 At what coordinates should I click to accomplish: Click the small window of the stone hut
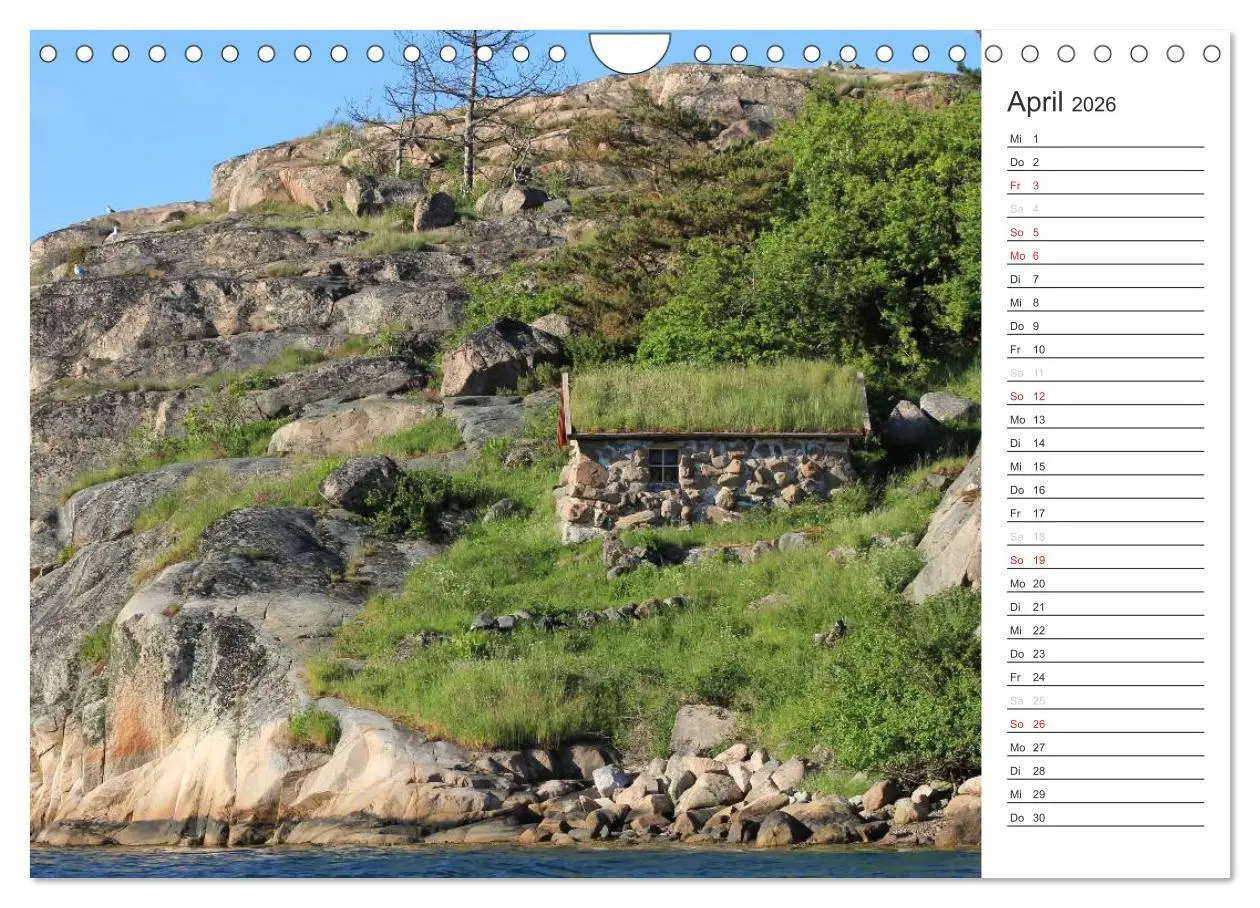click(660, 465)
